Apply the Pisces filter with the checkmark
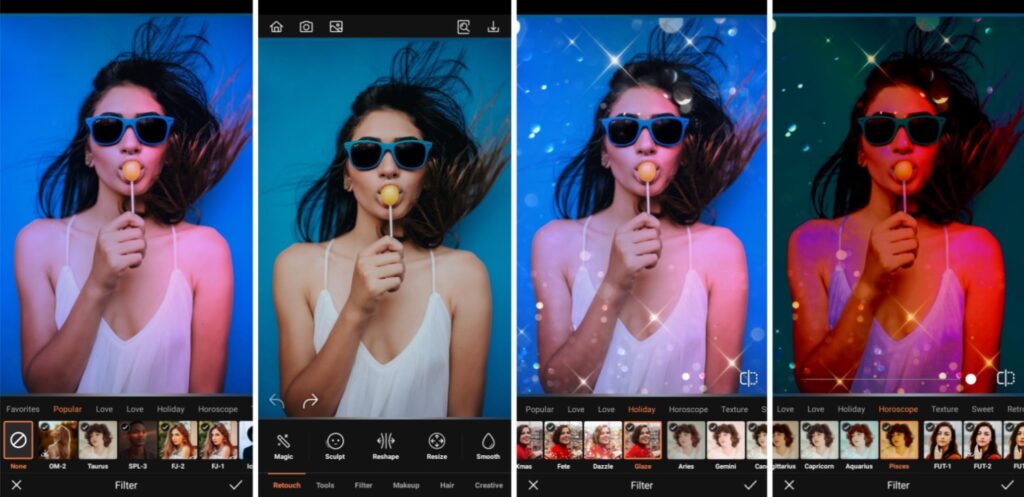1024x497 pixels. 1008,485
